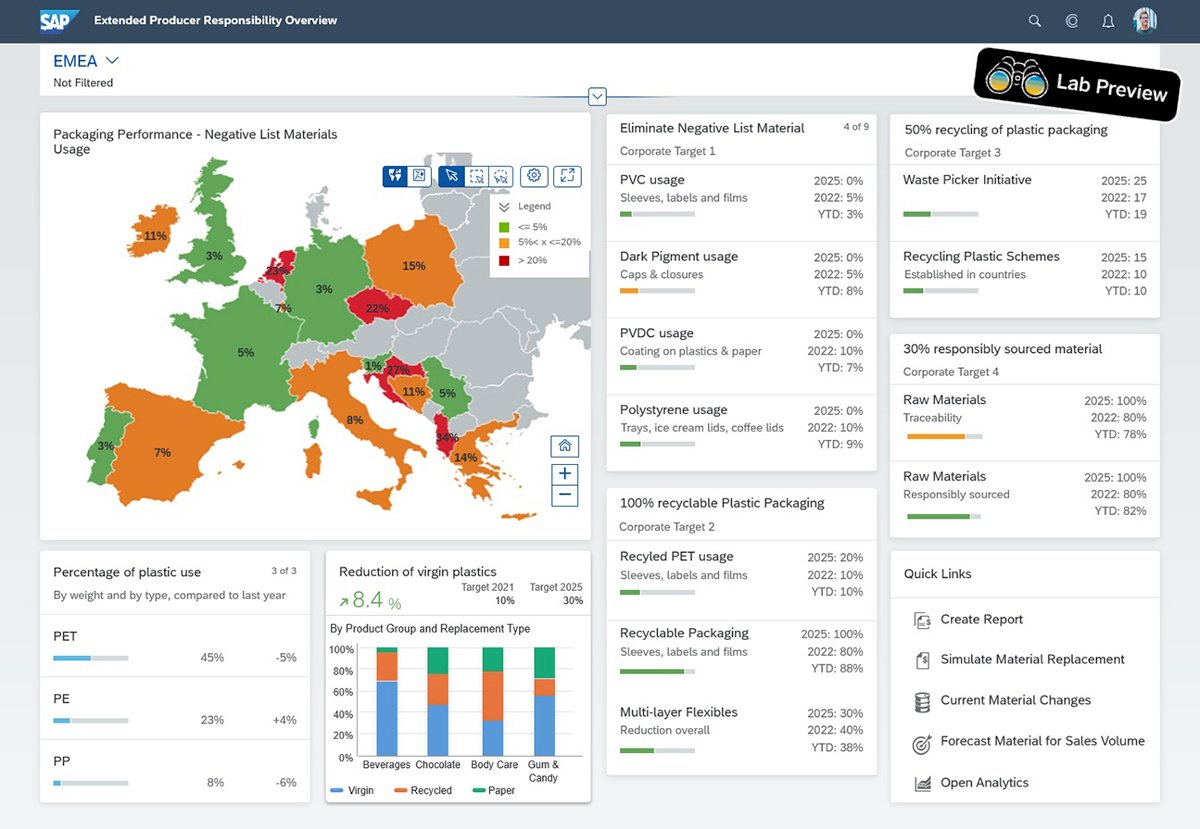The width and height of the screenshot is (1200, 829).
Task: Open the map settings gear
Action: point(534,176)
